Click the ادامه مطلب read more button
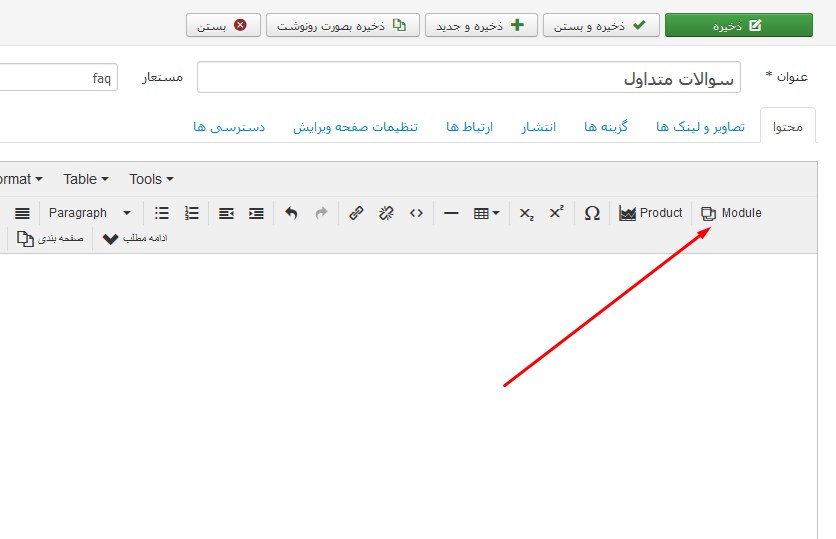 (x=134, y=238)
